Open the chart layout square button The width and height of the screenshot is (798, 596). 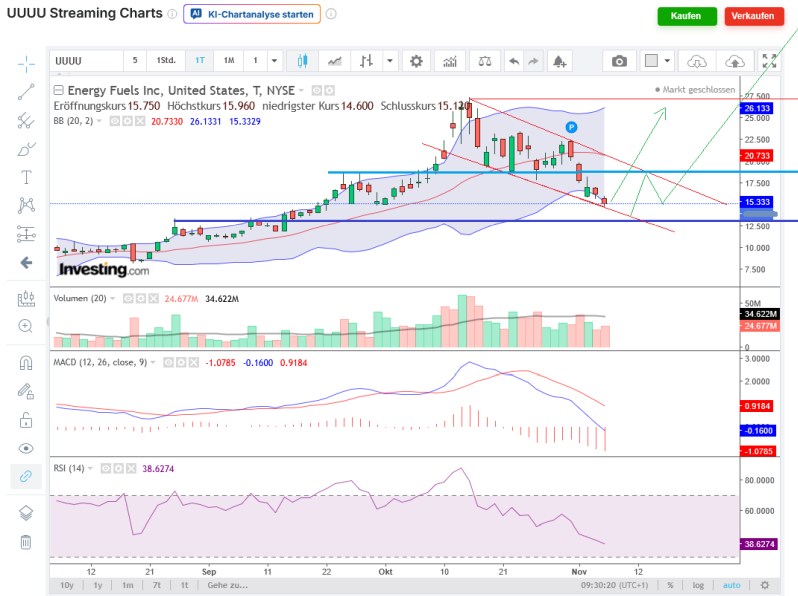pos(651,61)
